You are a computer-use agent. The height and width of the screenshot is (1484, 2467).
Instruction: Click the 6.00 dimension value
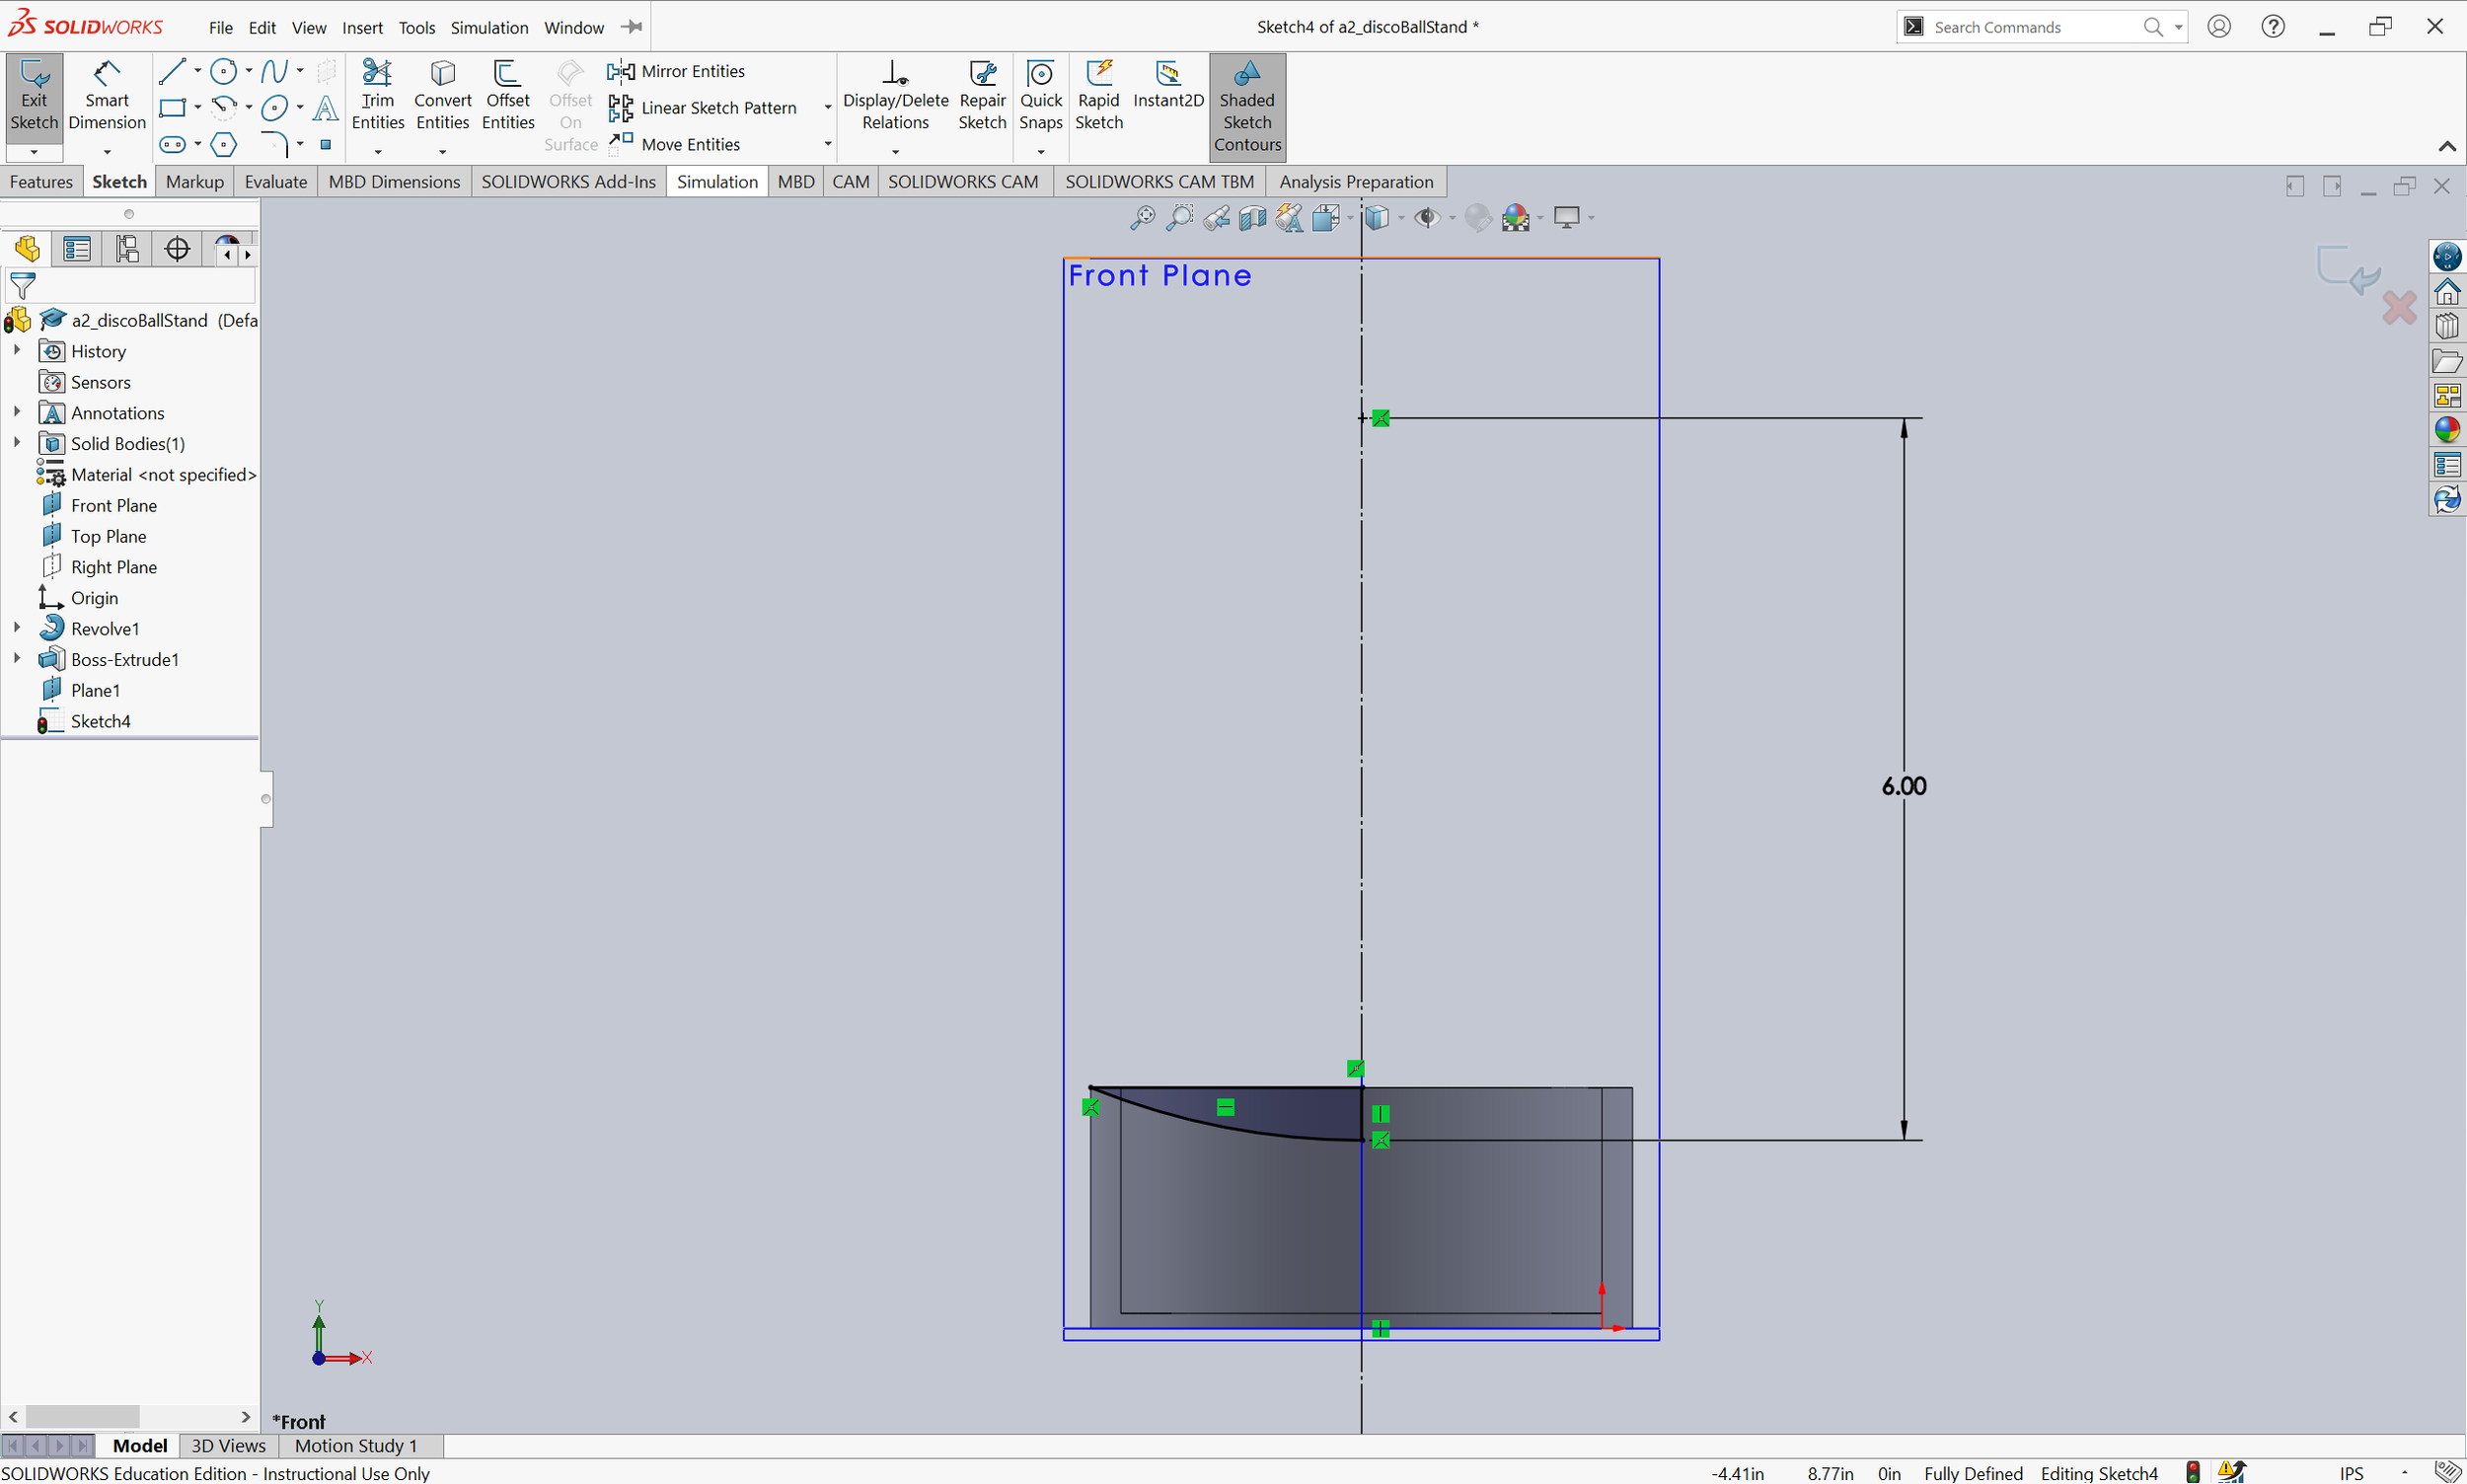tap(1904, 786)
